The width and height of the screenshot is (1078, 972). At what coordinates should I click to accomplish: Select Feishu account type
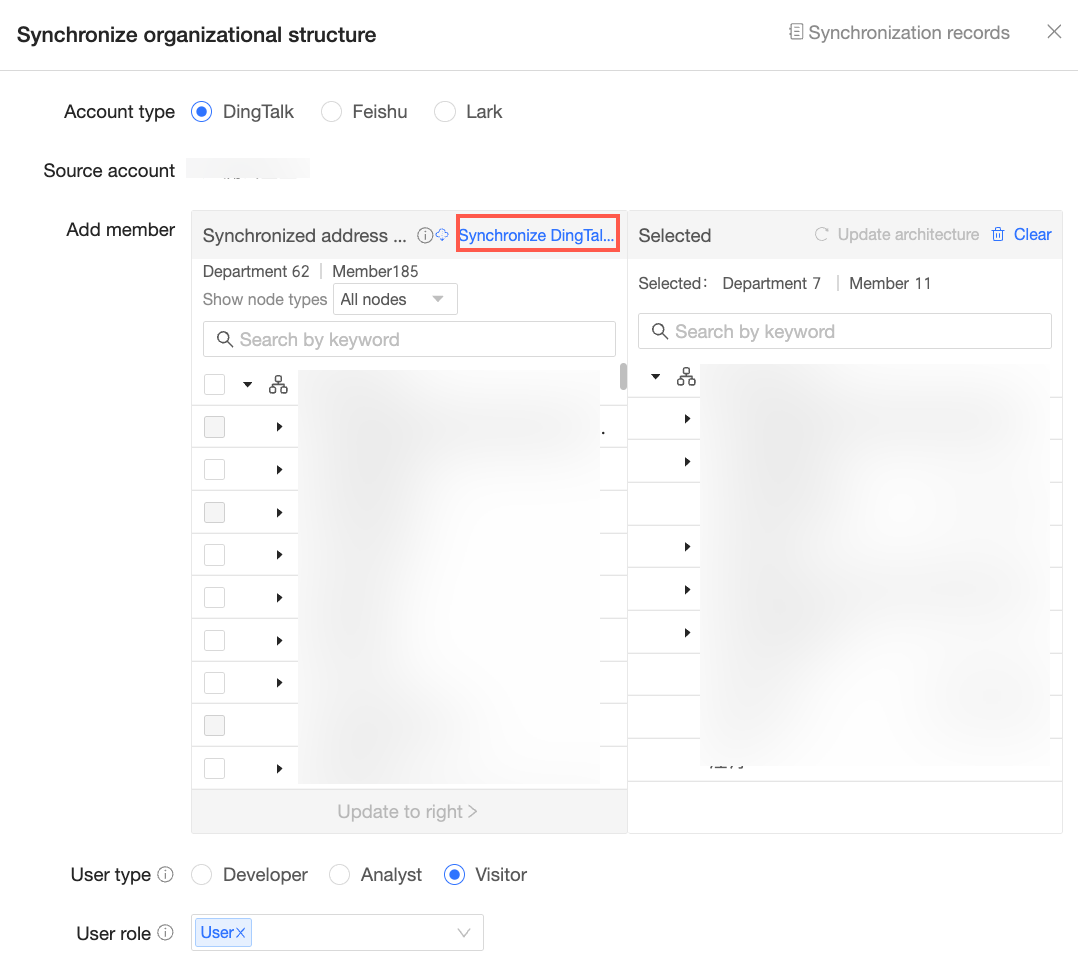tap(331, 111)
